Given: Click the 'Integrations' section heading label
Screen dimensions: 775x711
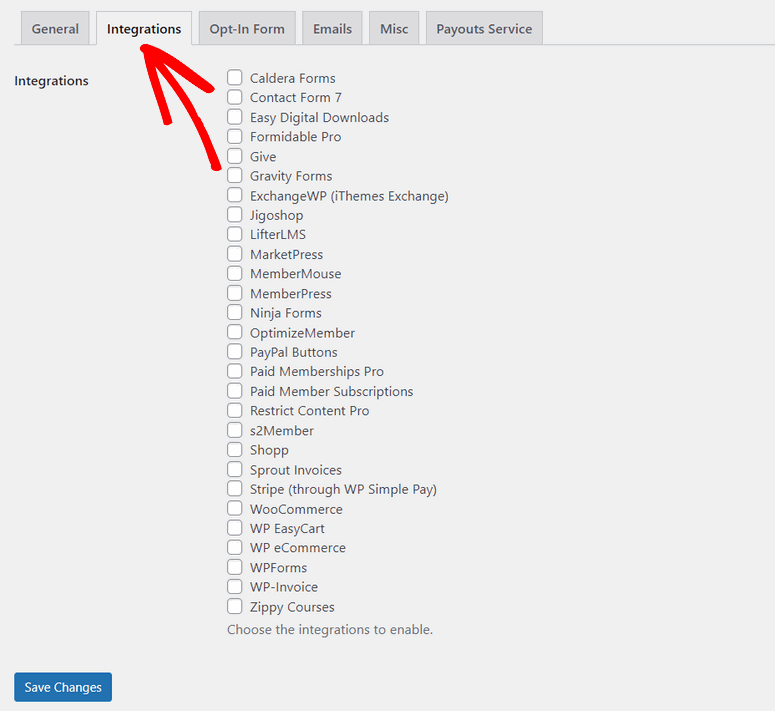Looking at the screenshot, I should point(51,81).
